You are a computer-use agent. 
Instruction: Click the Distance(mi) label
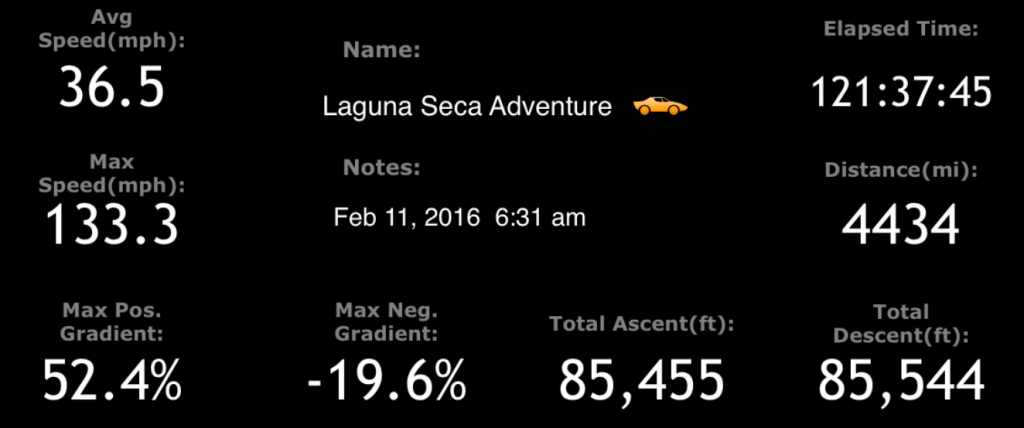pos(901,171)
